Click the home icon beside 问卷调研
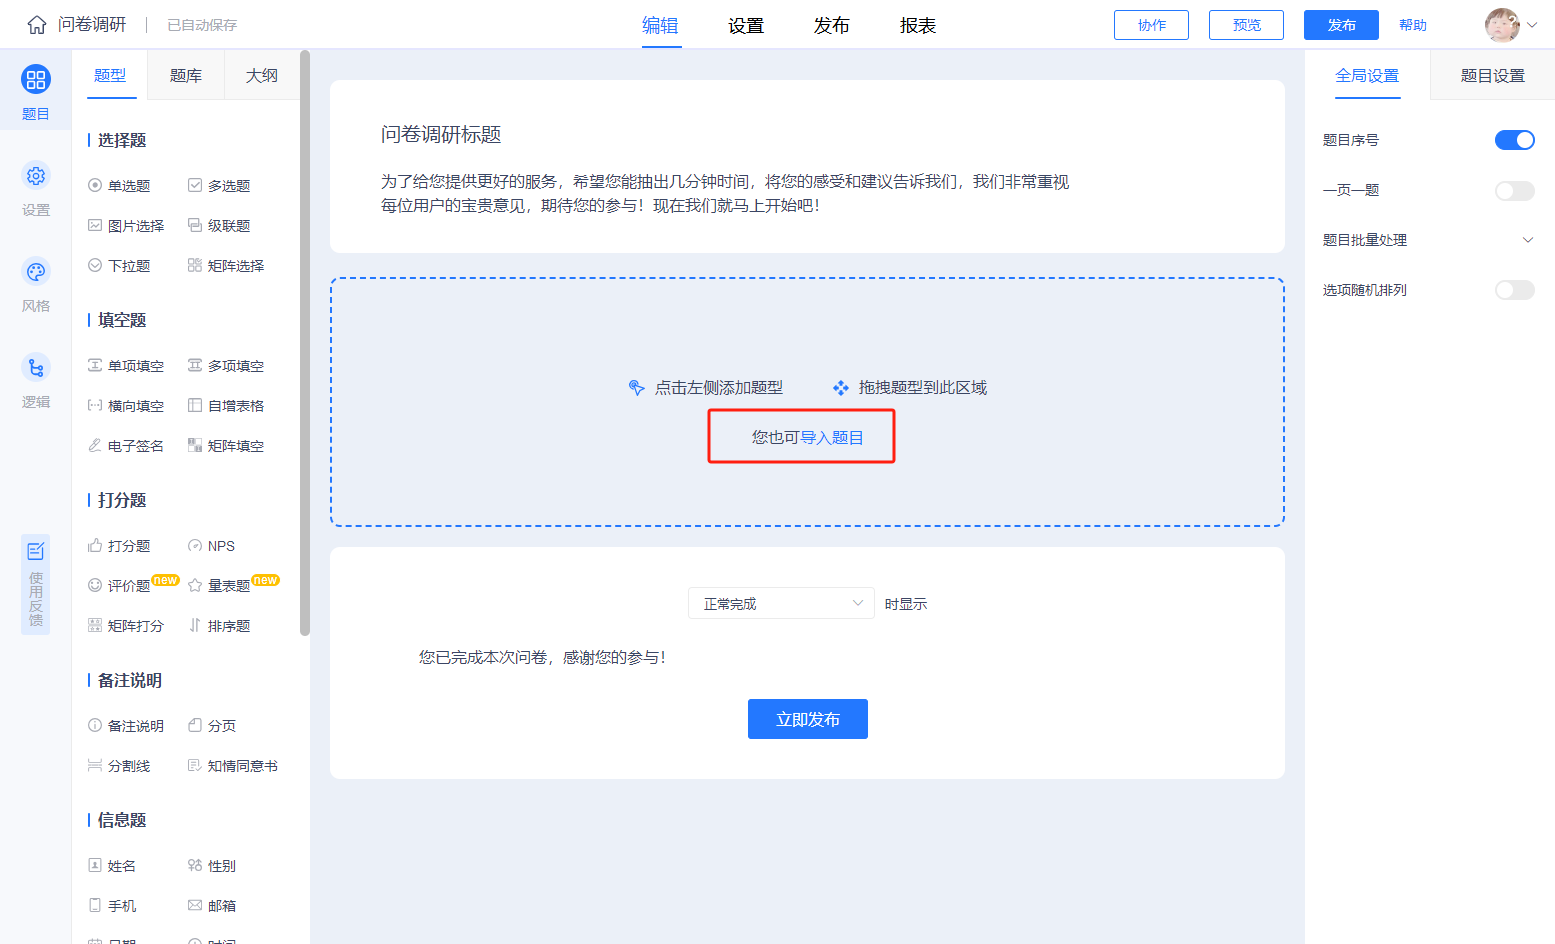This screenshot has width=1555, height=944. click(37, 25)
